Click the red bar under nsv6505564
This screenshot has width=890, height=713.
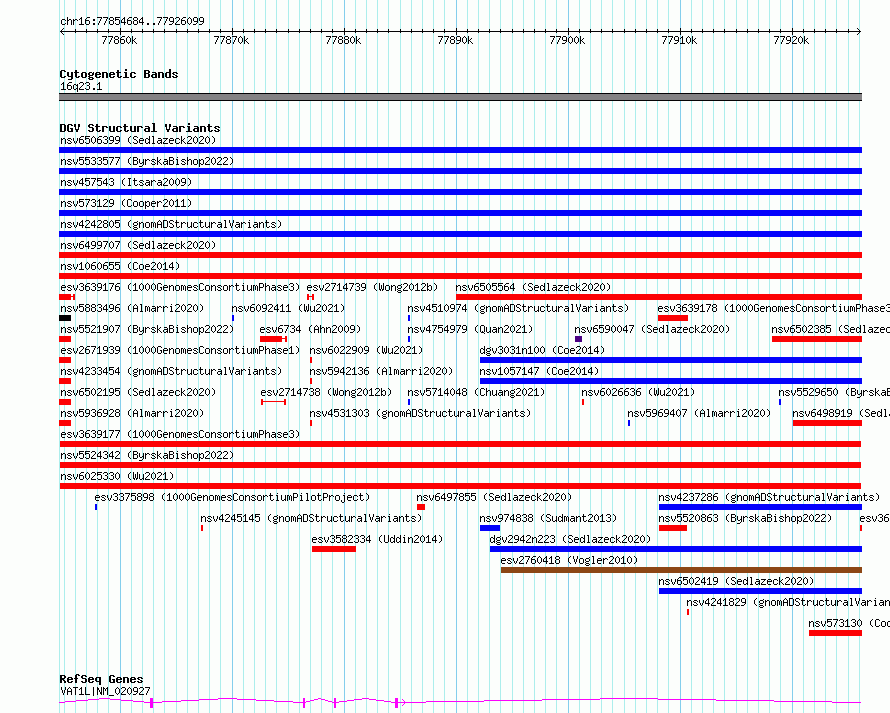tap(659, 297)
